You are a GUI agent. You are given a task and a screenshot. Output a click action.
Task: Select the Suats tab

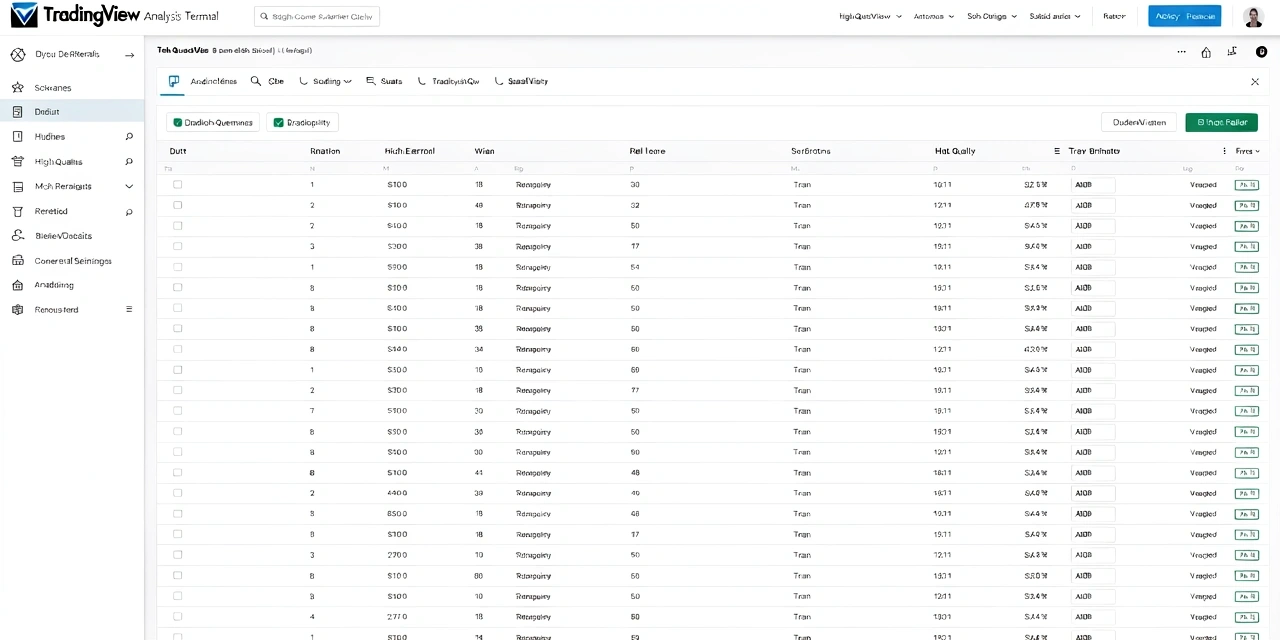pos(384,81)
